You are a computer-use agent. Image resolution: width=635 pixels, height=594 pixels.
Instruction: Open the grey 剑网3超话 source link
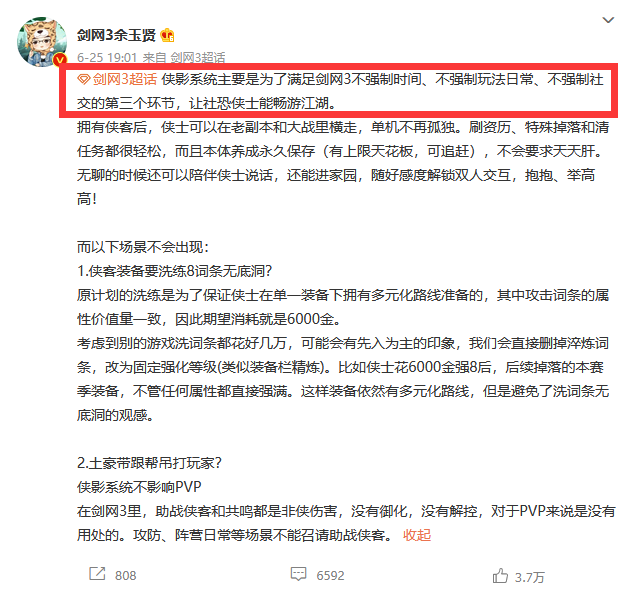pos(197,57)
